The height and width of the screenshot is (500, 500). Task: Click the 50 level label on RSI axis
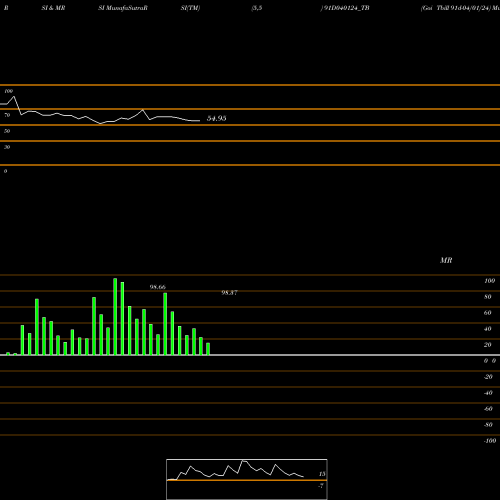pos(7,131)
